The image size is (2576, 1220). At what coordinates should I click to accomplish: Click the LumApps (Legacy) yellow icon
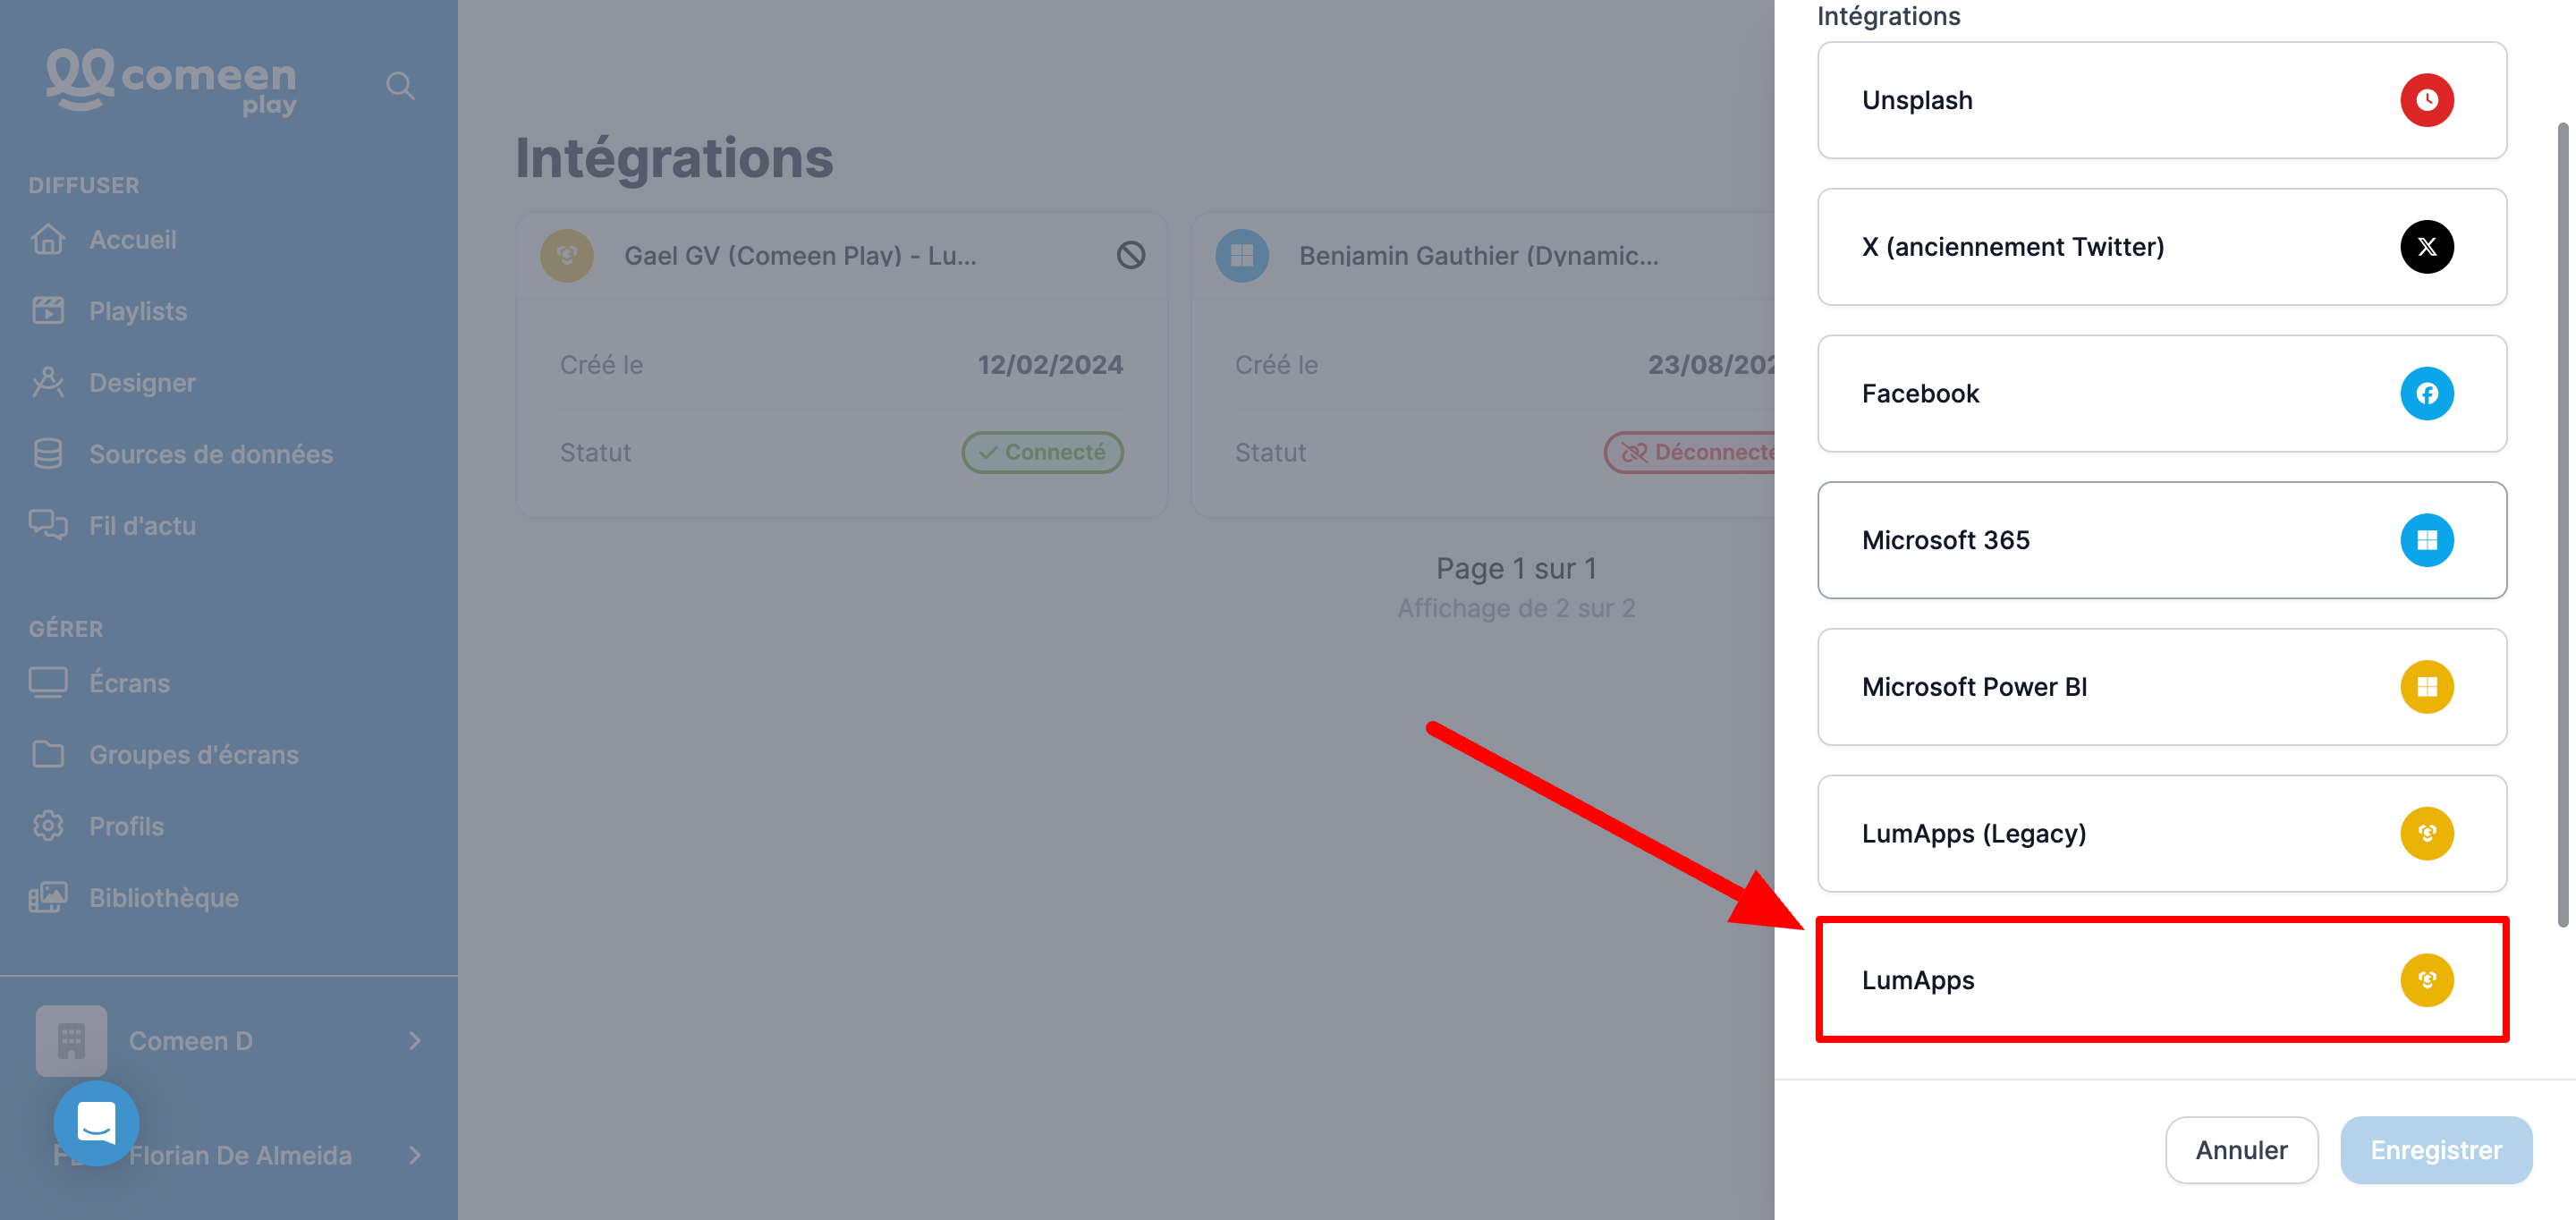2426,833
